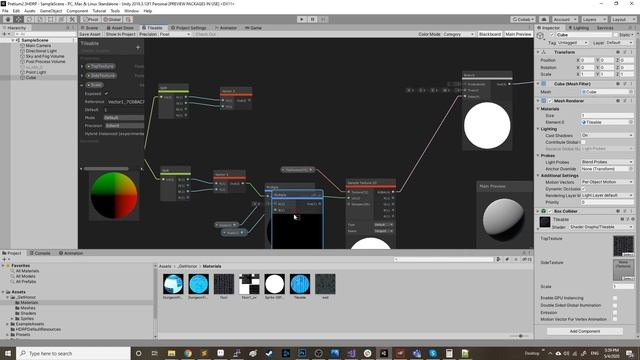Open Visual Studio from the taskbar
640x360 pixels.
pos(351,353)
